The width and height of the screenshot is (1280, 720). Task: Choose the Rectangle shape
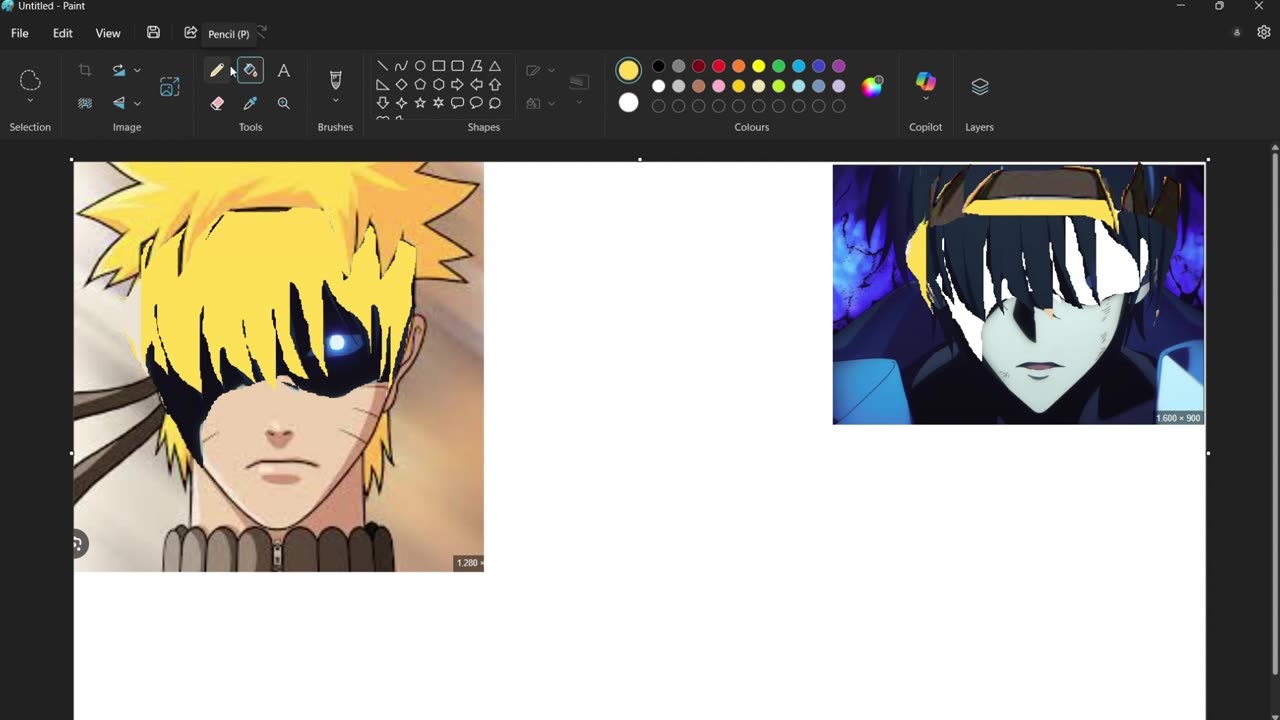(439, 66)
